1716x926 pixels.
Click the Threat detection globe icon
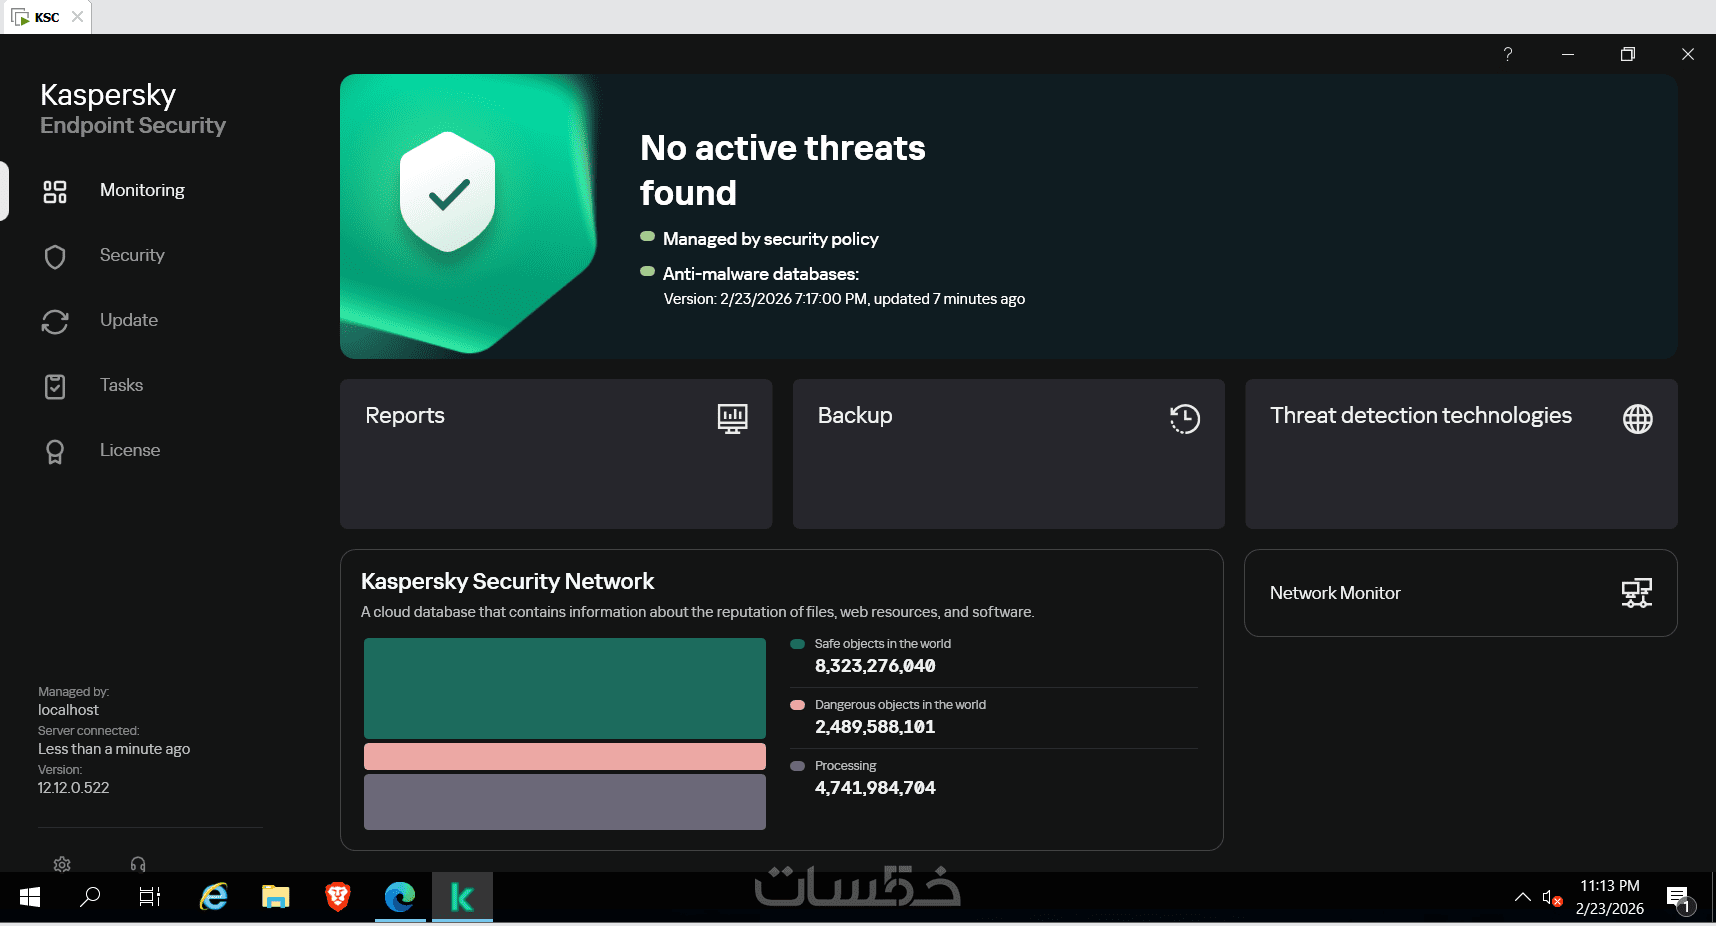1637,418
